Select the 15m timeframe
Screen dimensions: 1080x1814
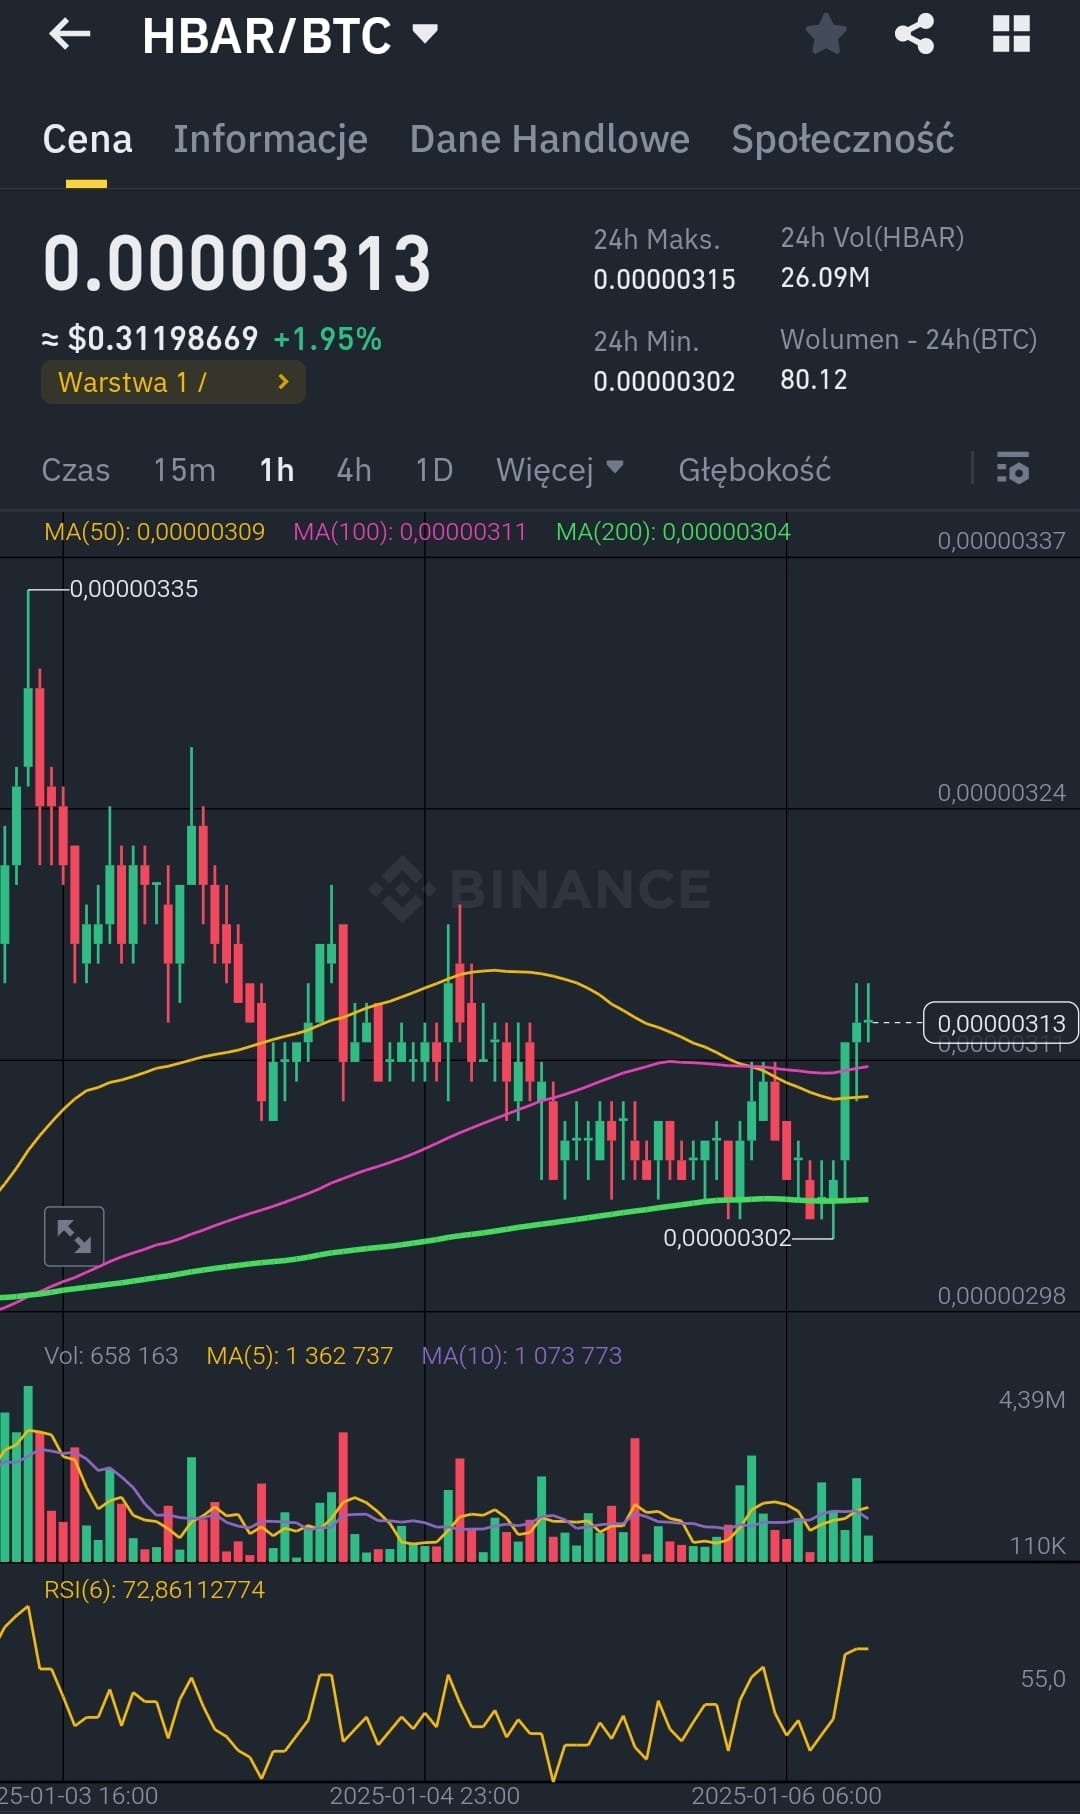pyautogui.click(x=184, y=470)
